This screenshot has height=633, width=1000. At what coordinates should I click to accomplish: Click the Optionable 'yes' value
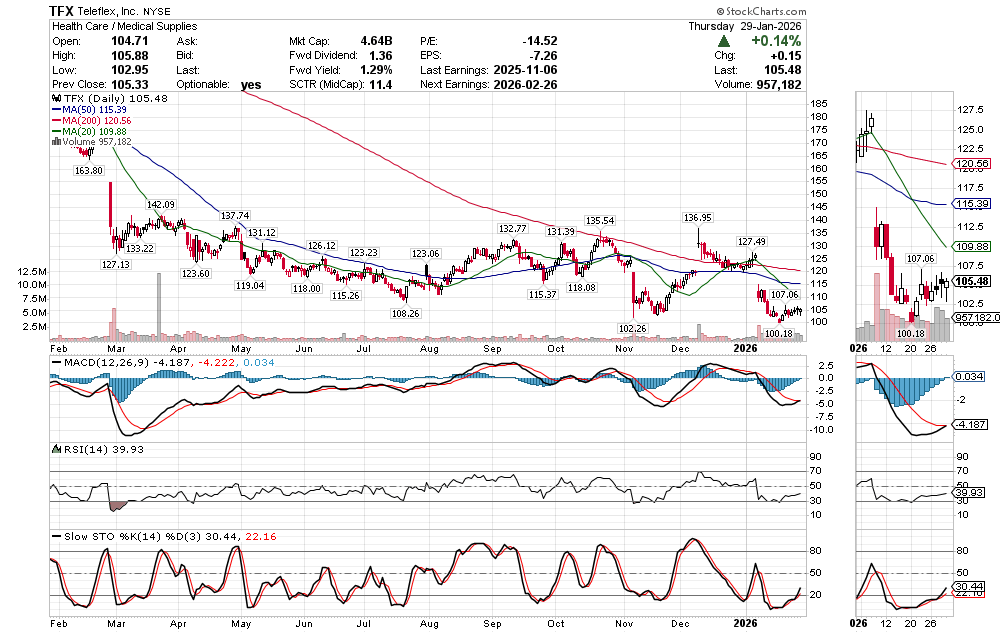coord(251,85)
